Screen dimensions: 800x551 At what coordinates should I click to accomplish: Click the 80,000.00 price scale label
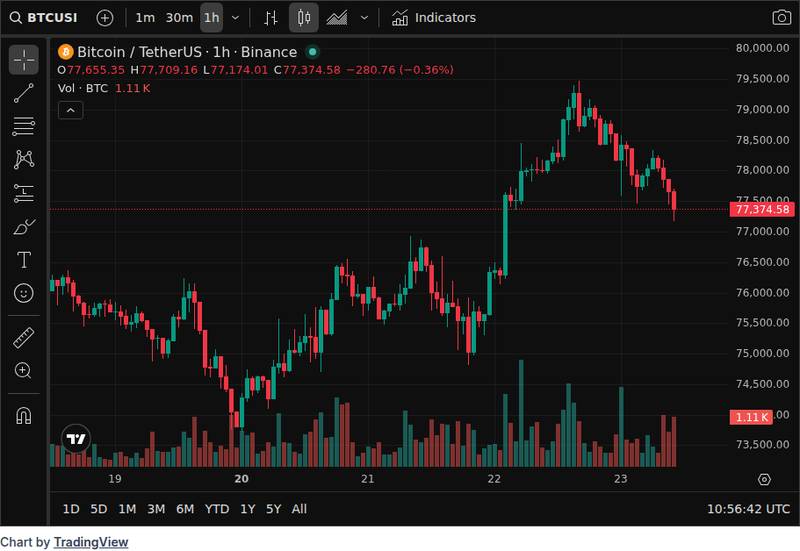coord(762,48)
